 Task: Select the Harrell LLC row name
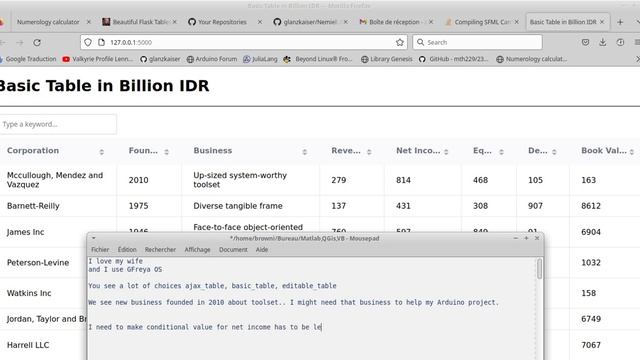[x=28, y=345]
